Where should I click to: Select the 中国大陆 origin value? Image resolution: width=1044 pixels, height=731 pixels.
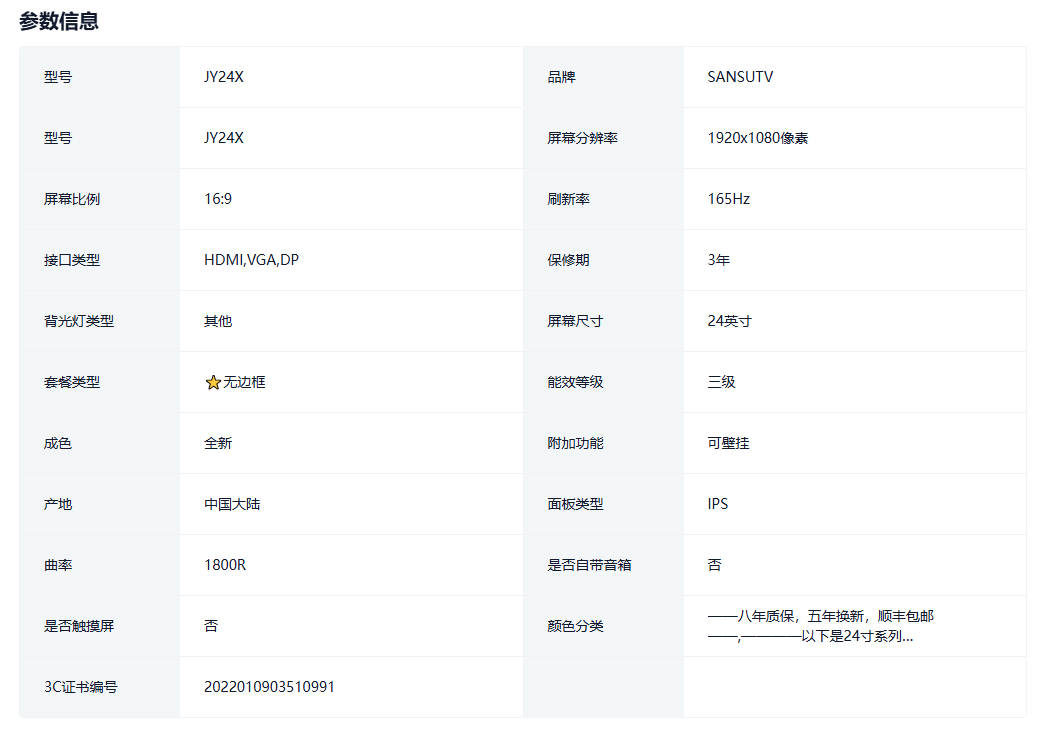(x=232, y=504)
